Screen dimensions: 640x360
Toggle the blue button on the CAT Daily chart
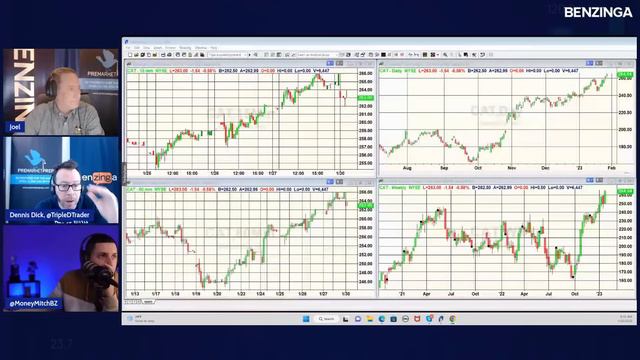click(589, 63)
